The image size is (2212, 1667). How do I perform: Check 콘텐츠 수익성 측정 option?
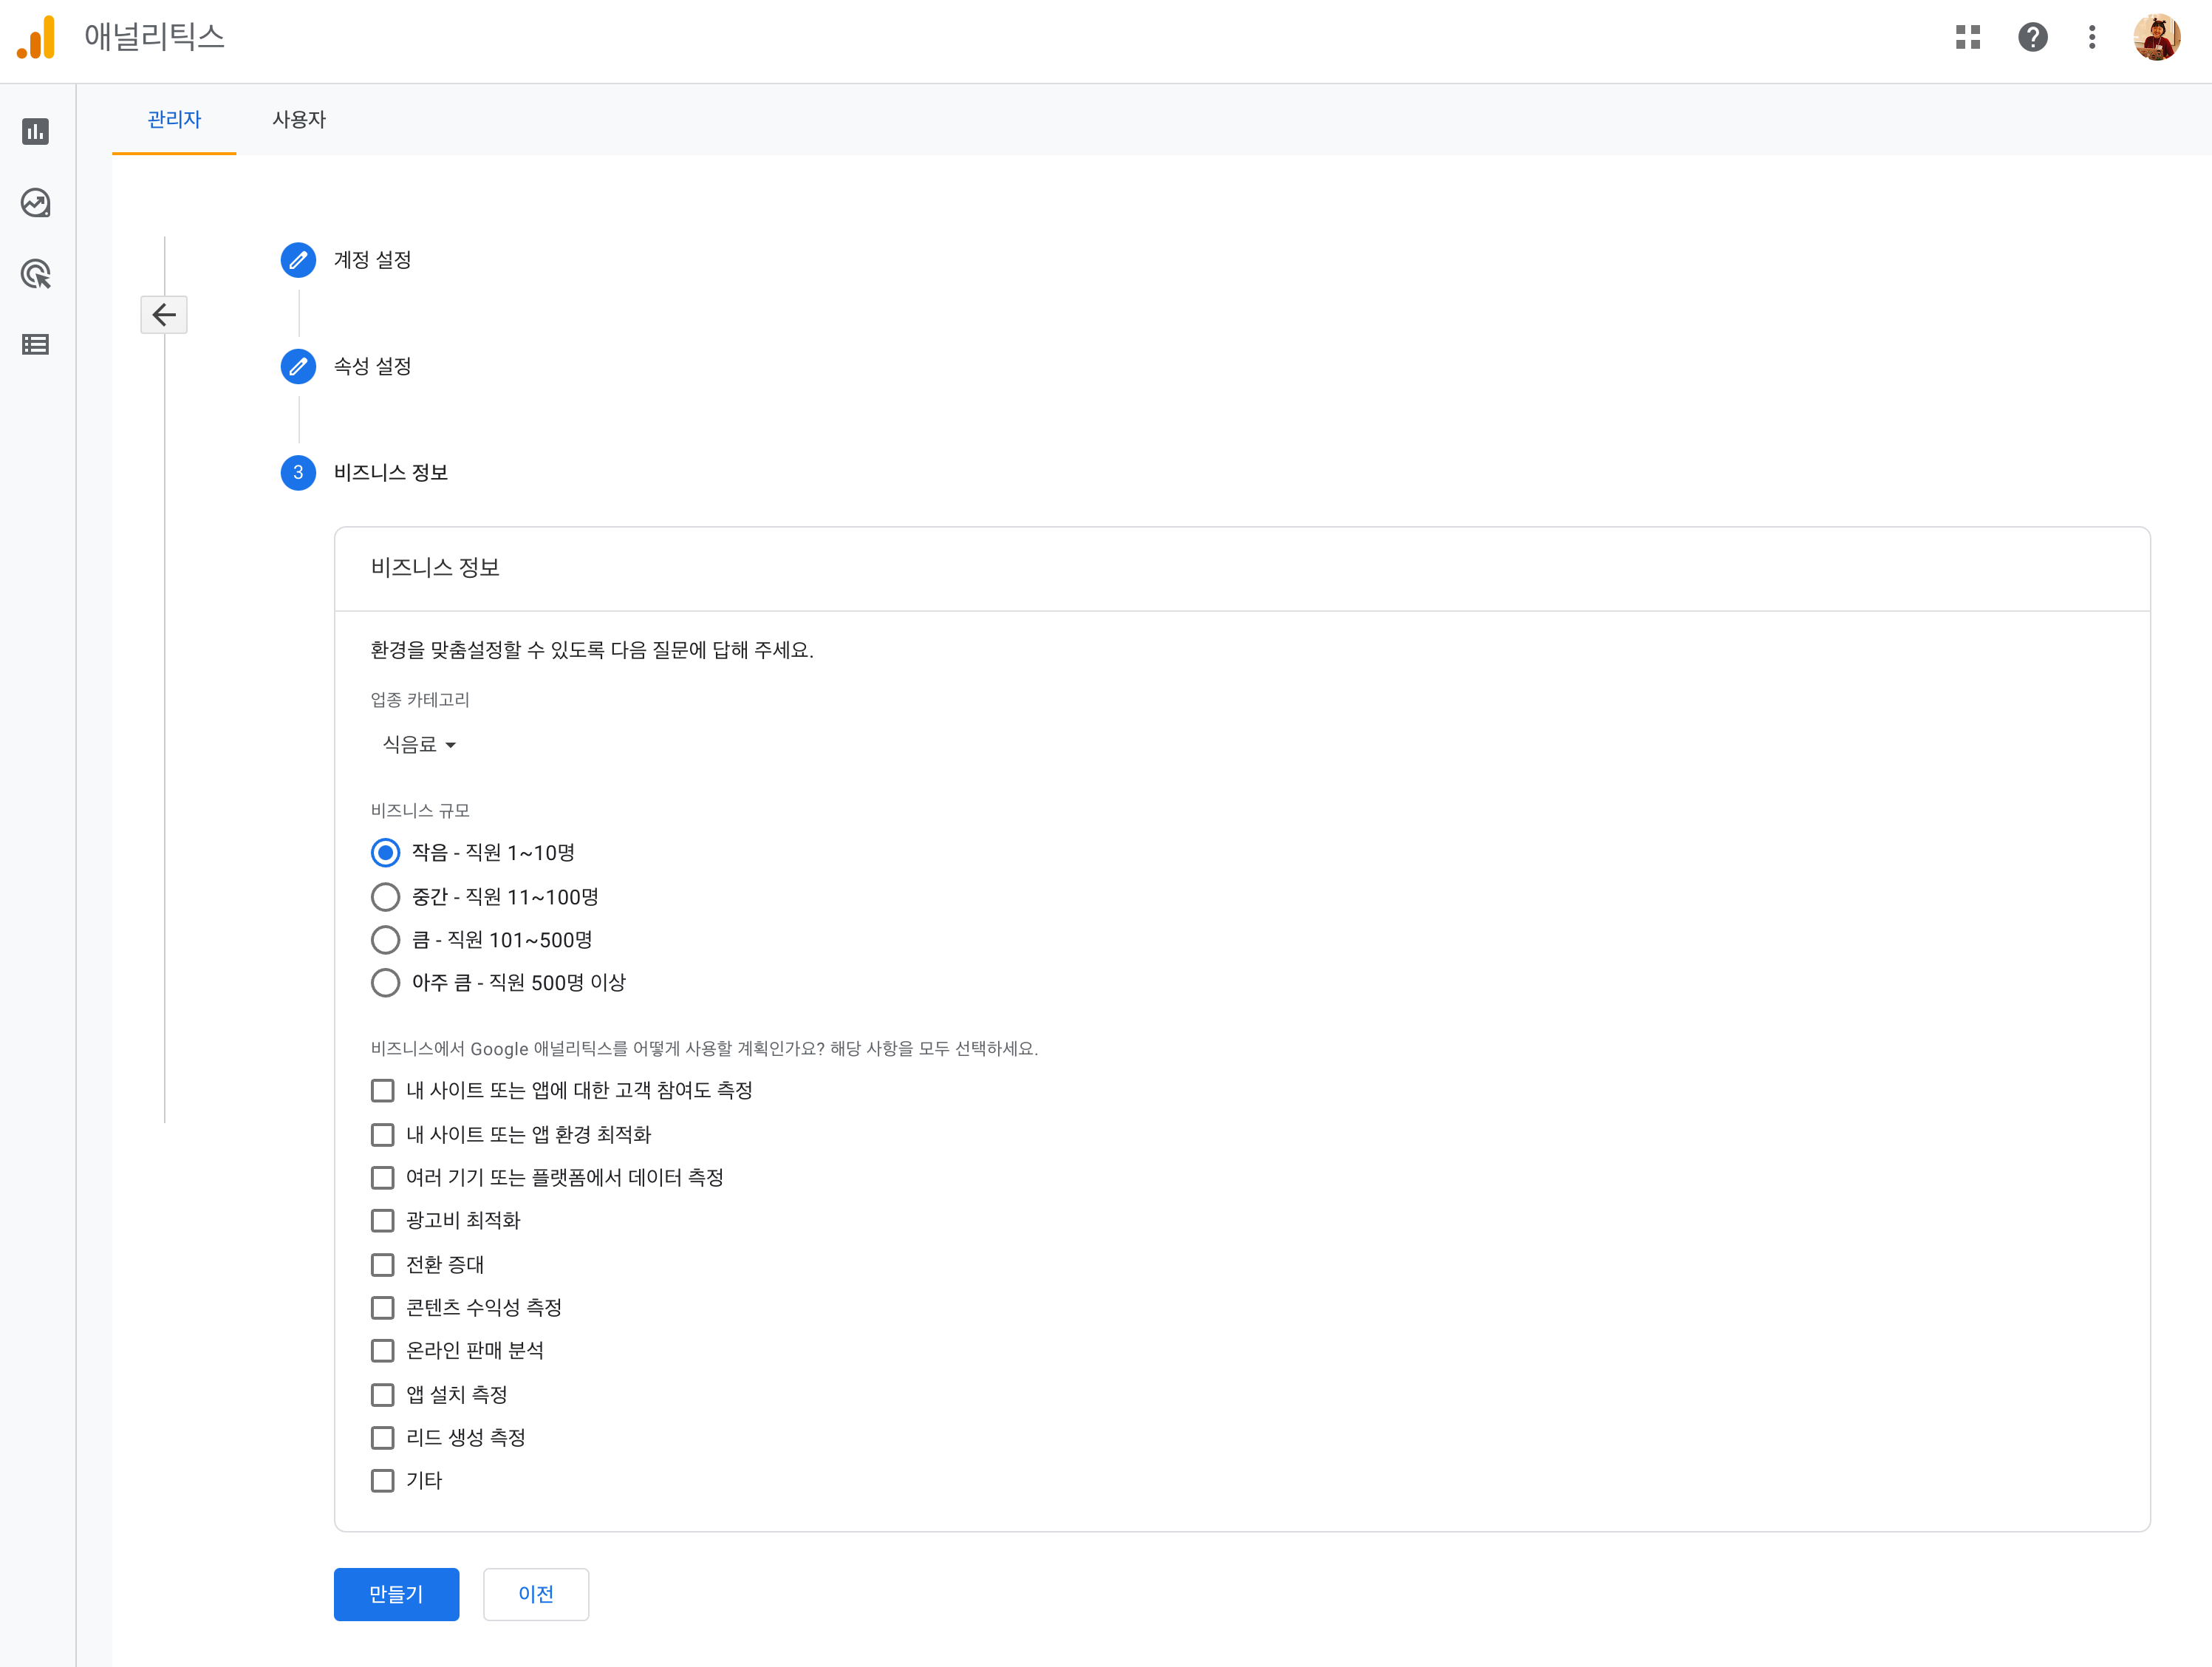[383, 1308]
